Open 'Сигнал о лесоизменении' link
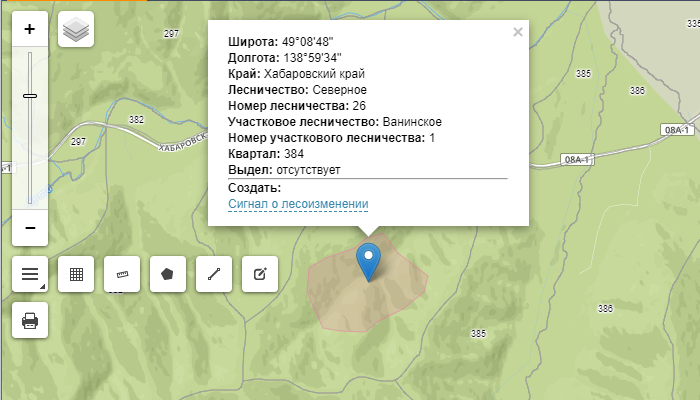 coord(298,204)
